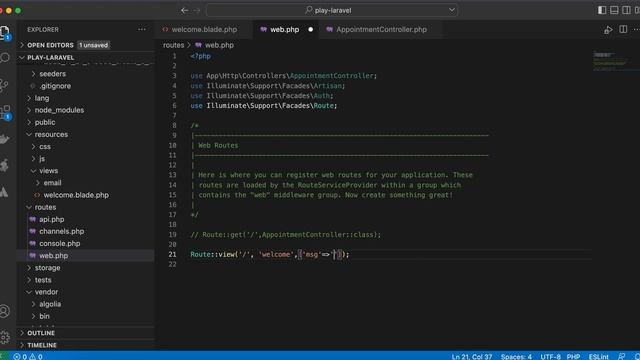Go forward with the navigation arrow
640x360 pixels.
point(197,10)
